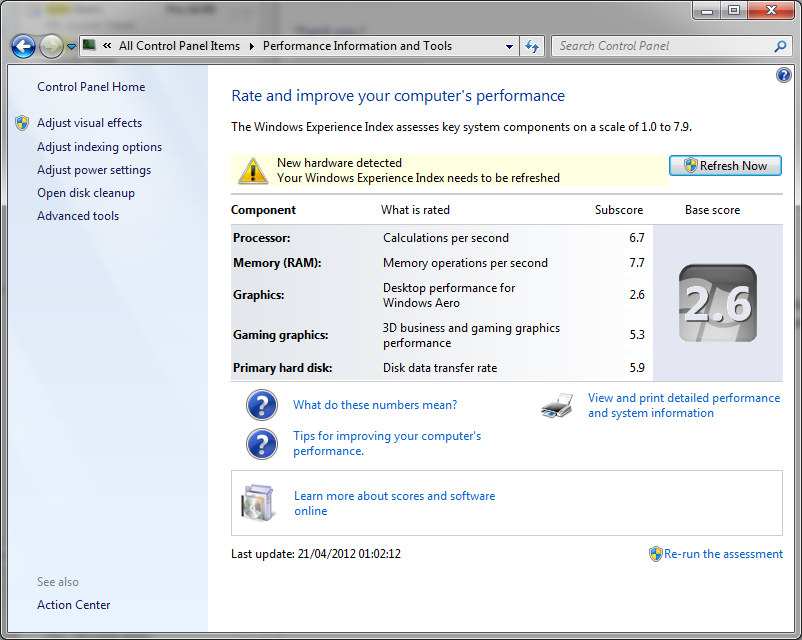Click the Windows base score 2.6 badge
Image resolution: width=802 pixels, height=640 pixels.
click(718, 303)
